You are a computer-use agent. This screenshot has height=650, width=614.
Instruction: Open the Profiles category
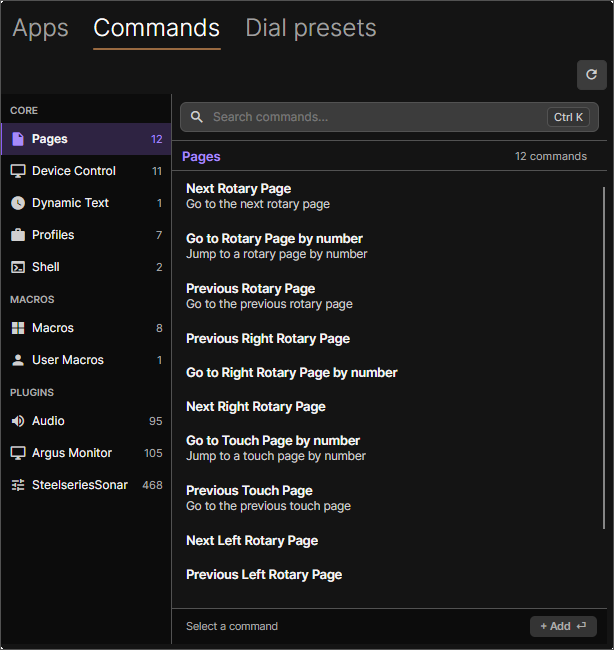pos(86,235)
